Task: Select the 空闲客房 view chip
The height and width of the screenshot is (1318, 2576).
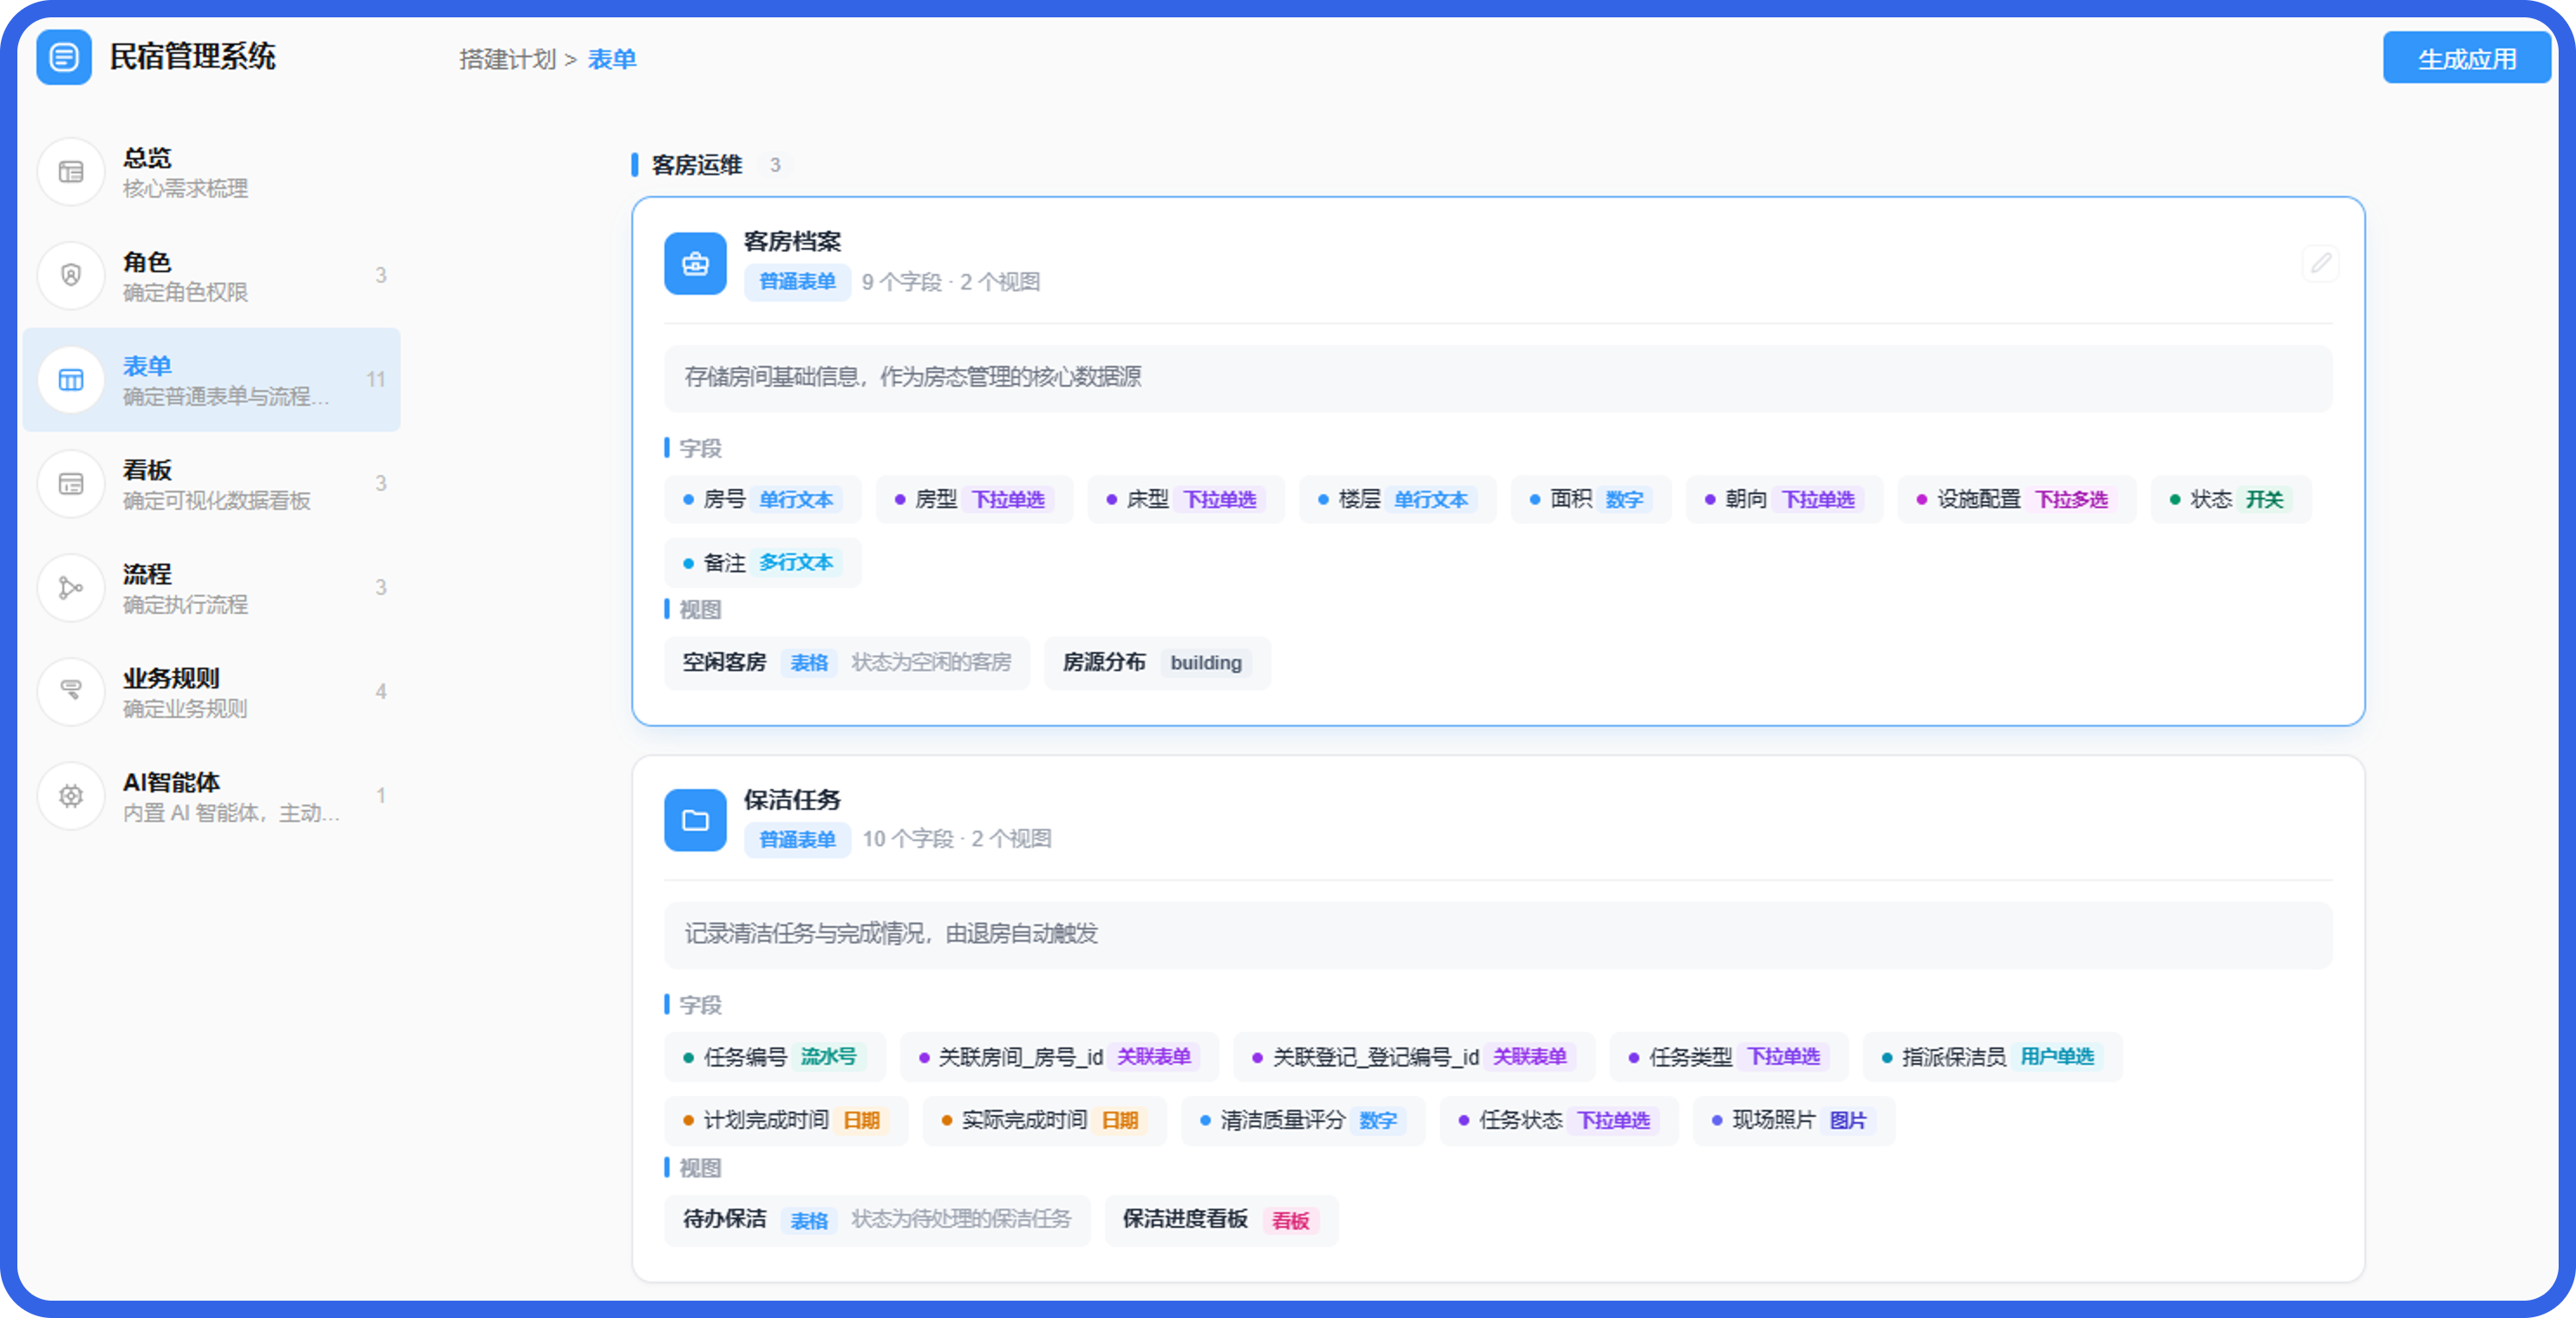Action: click(847, 663)
